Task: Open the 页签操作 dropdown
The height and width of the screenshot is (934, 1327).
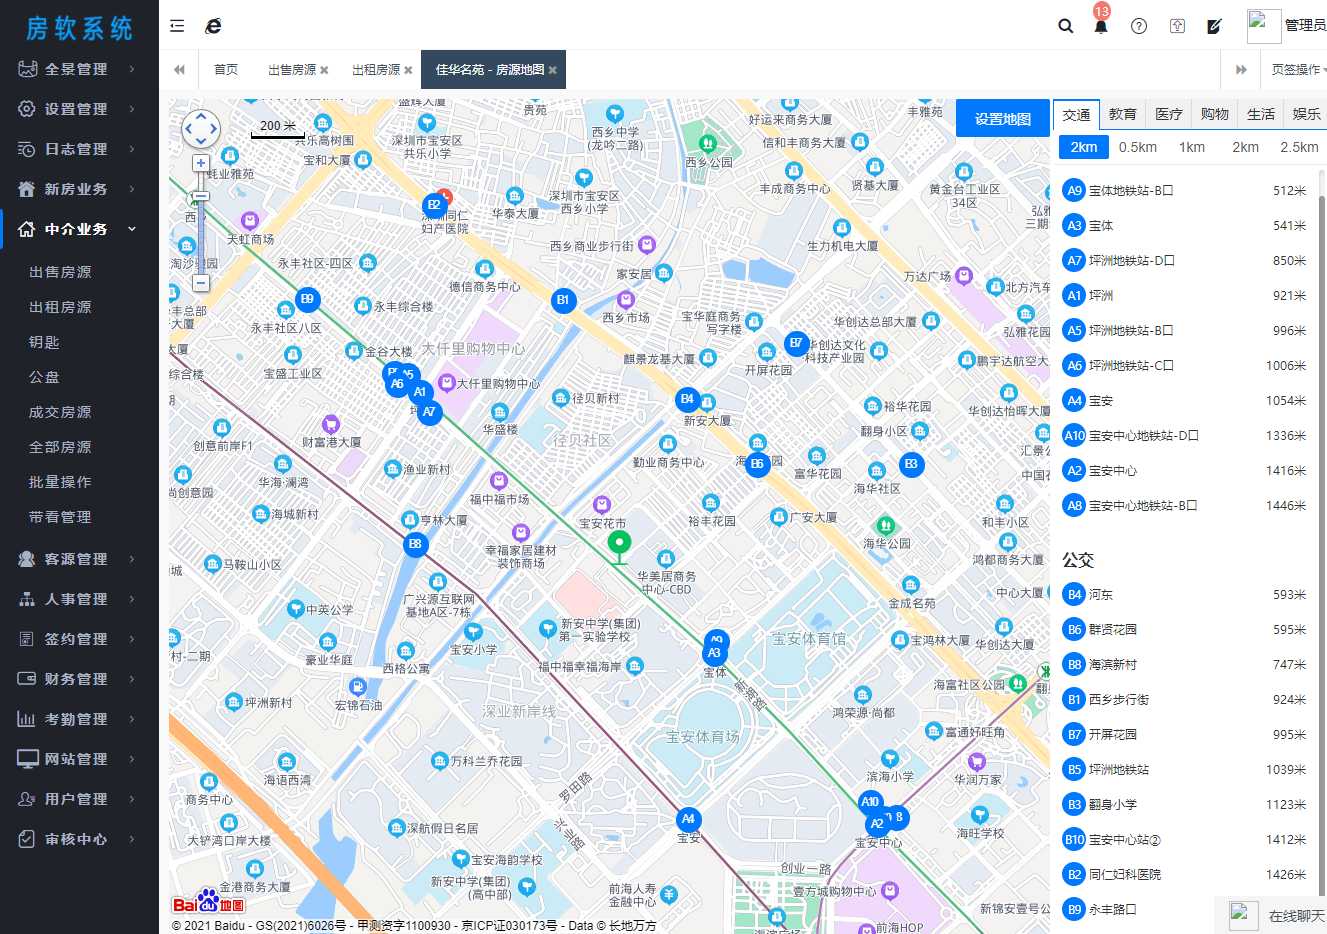Action: click(1298, 70)
